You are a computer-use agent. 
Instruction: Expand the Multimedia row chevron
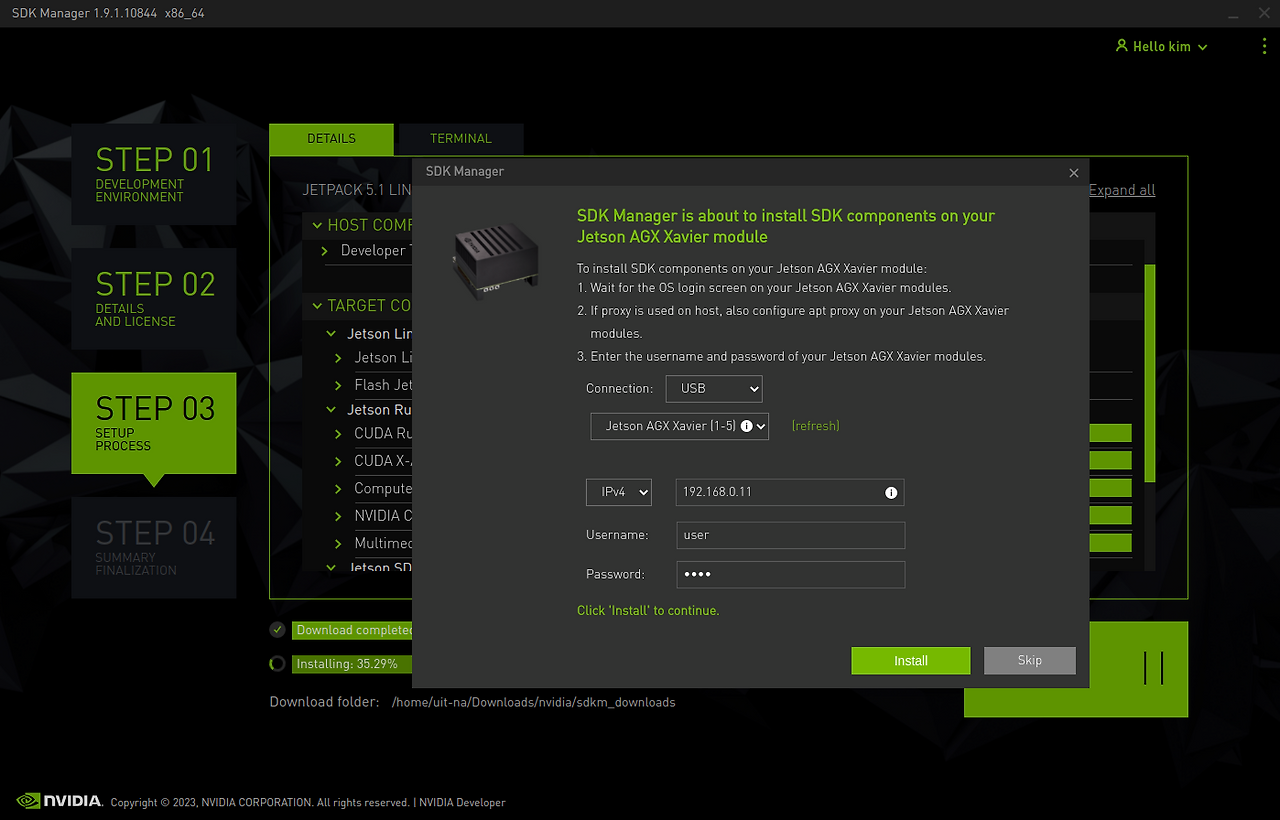point(339,544)
